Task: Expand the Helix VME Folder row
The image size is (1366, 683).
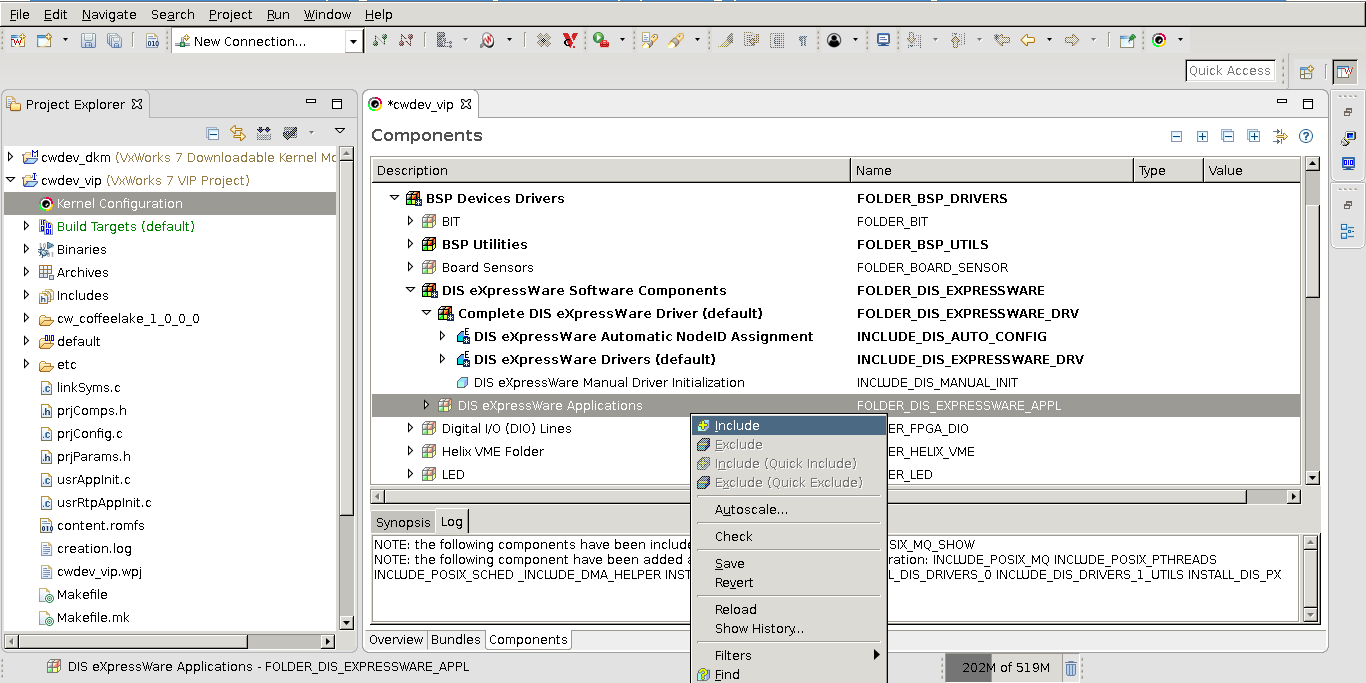Action: 410,451
